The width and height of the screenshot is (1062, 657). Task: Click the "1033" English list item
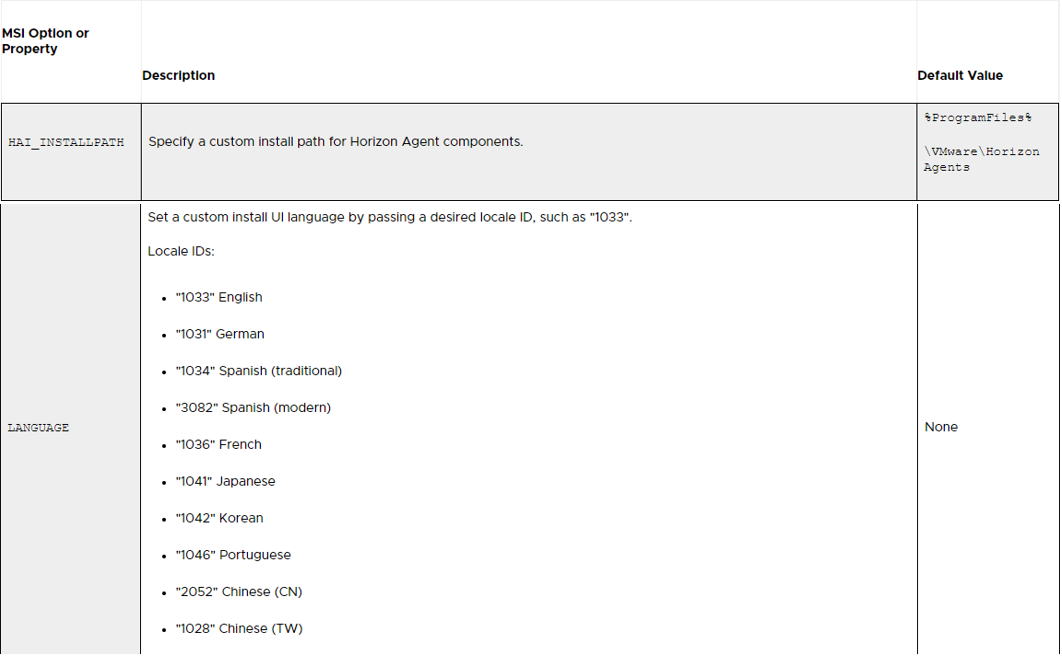pyautogui.click(x=218, y=297)
